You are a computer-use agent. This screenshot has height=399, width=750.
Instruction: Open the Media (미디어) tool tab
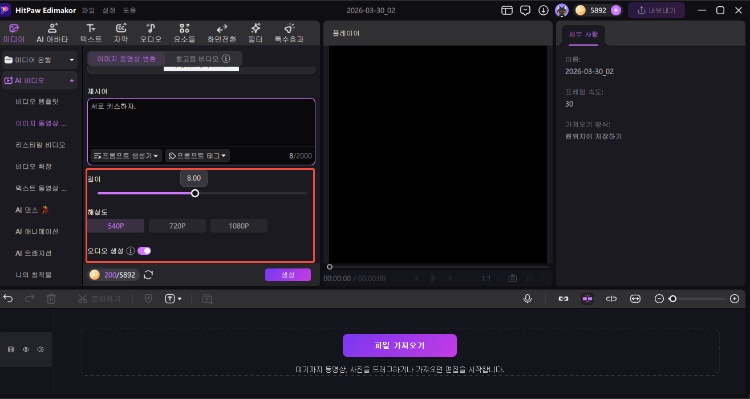tap(14, 33)
